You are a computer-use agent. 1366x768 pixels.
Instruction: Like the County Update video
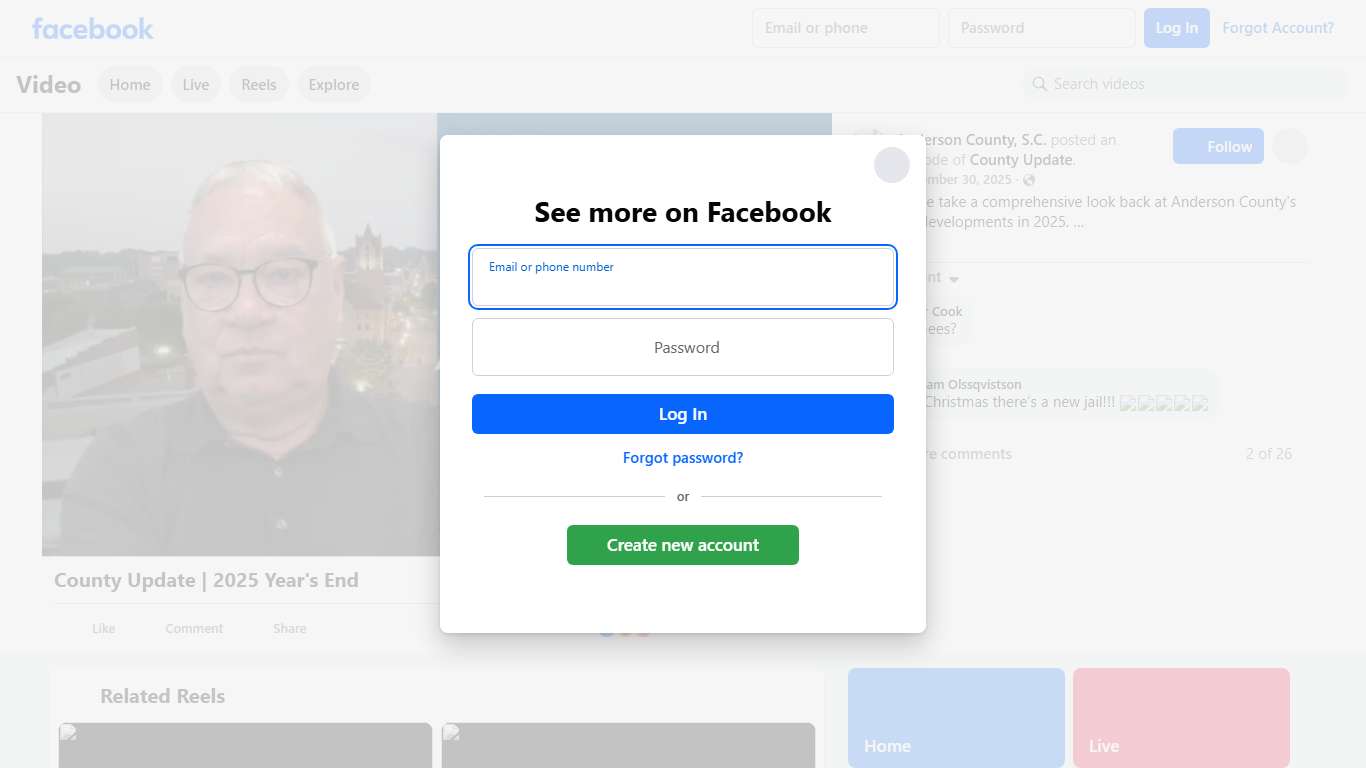tap(103, 628)
